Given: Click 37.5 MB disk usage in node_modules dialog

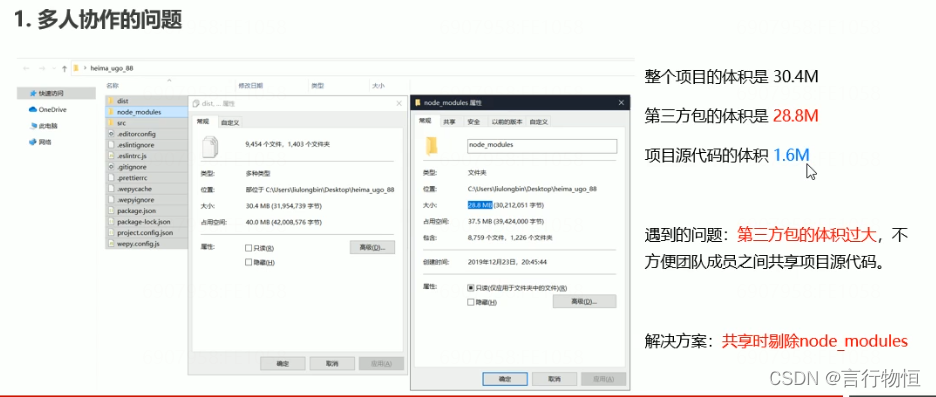Looking at the screenshot, I should click(506, 221).
